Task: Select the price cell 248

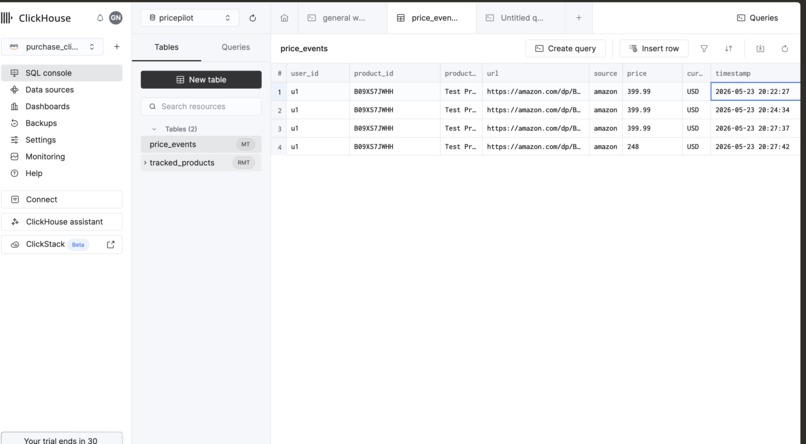Action: pos(652,146)
